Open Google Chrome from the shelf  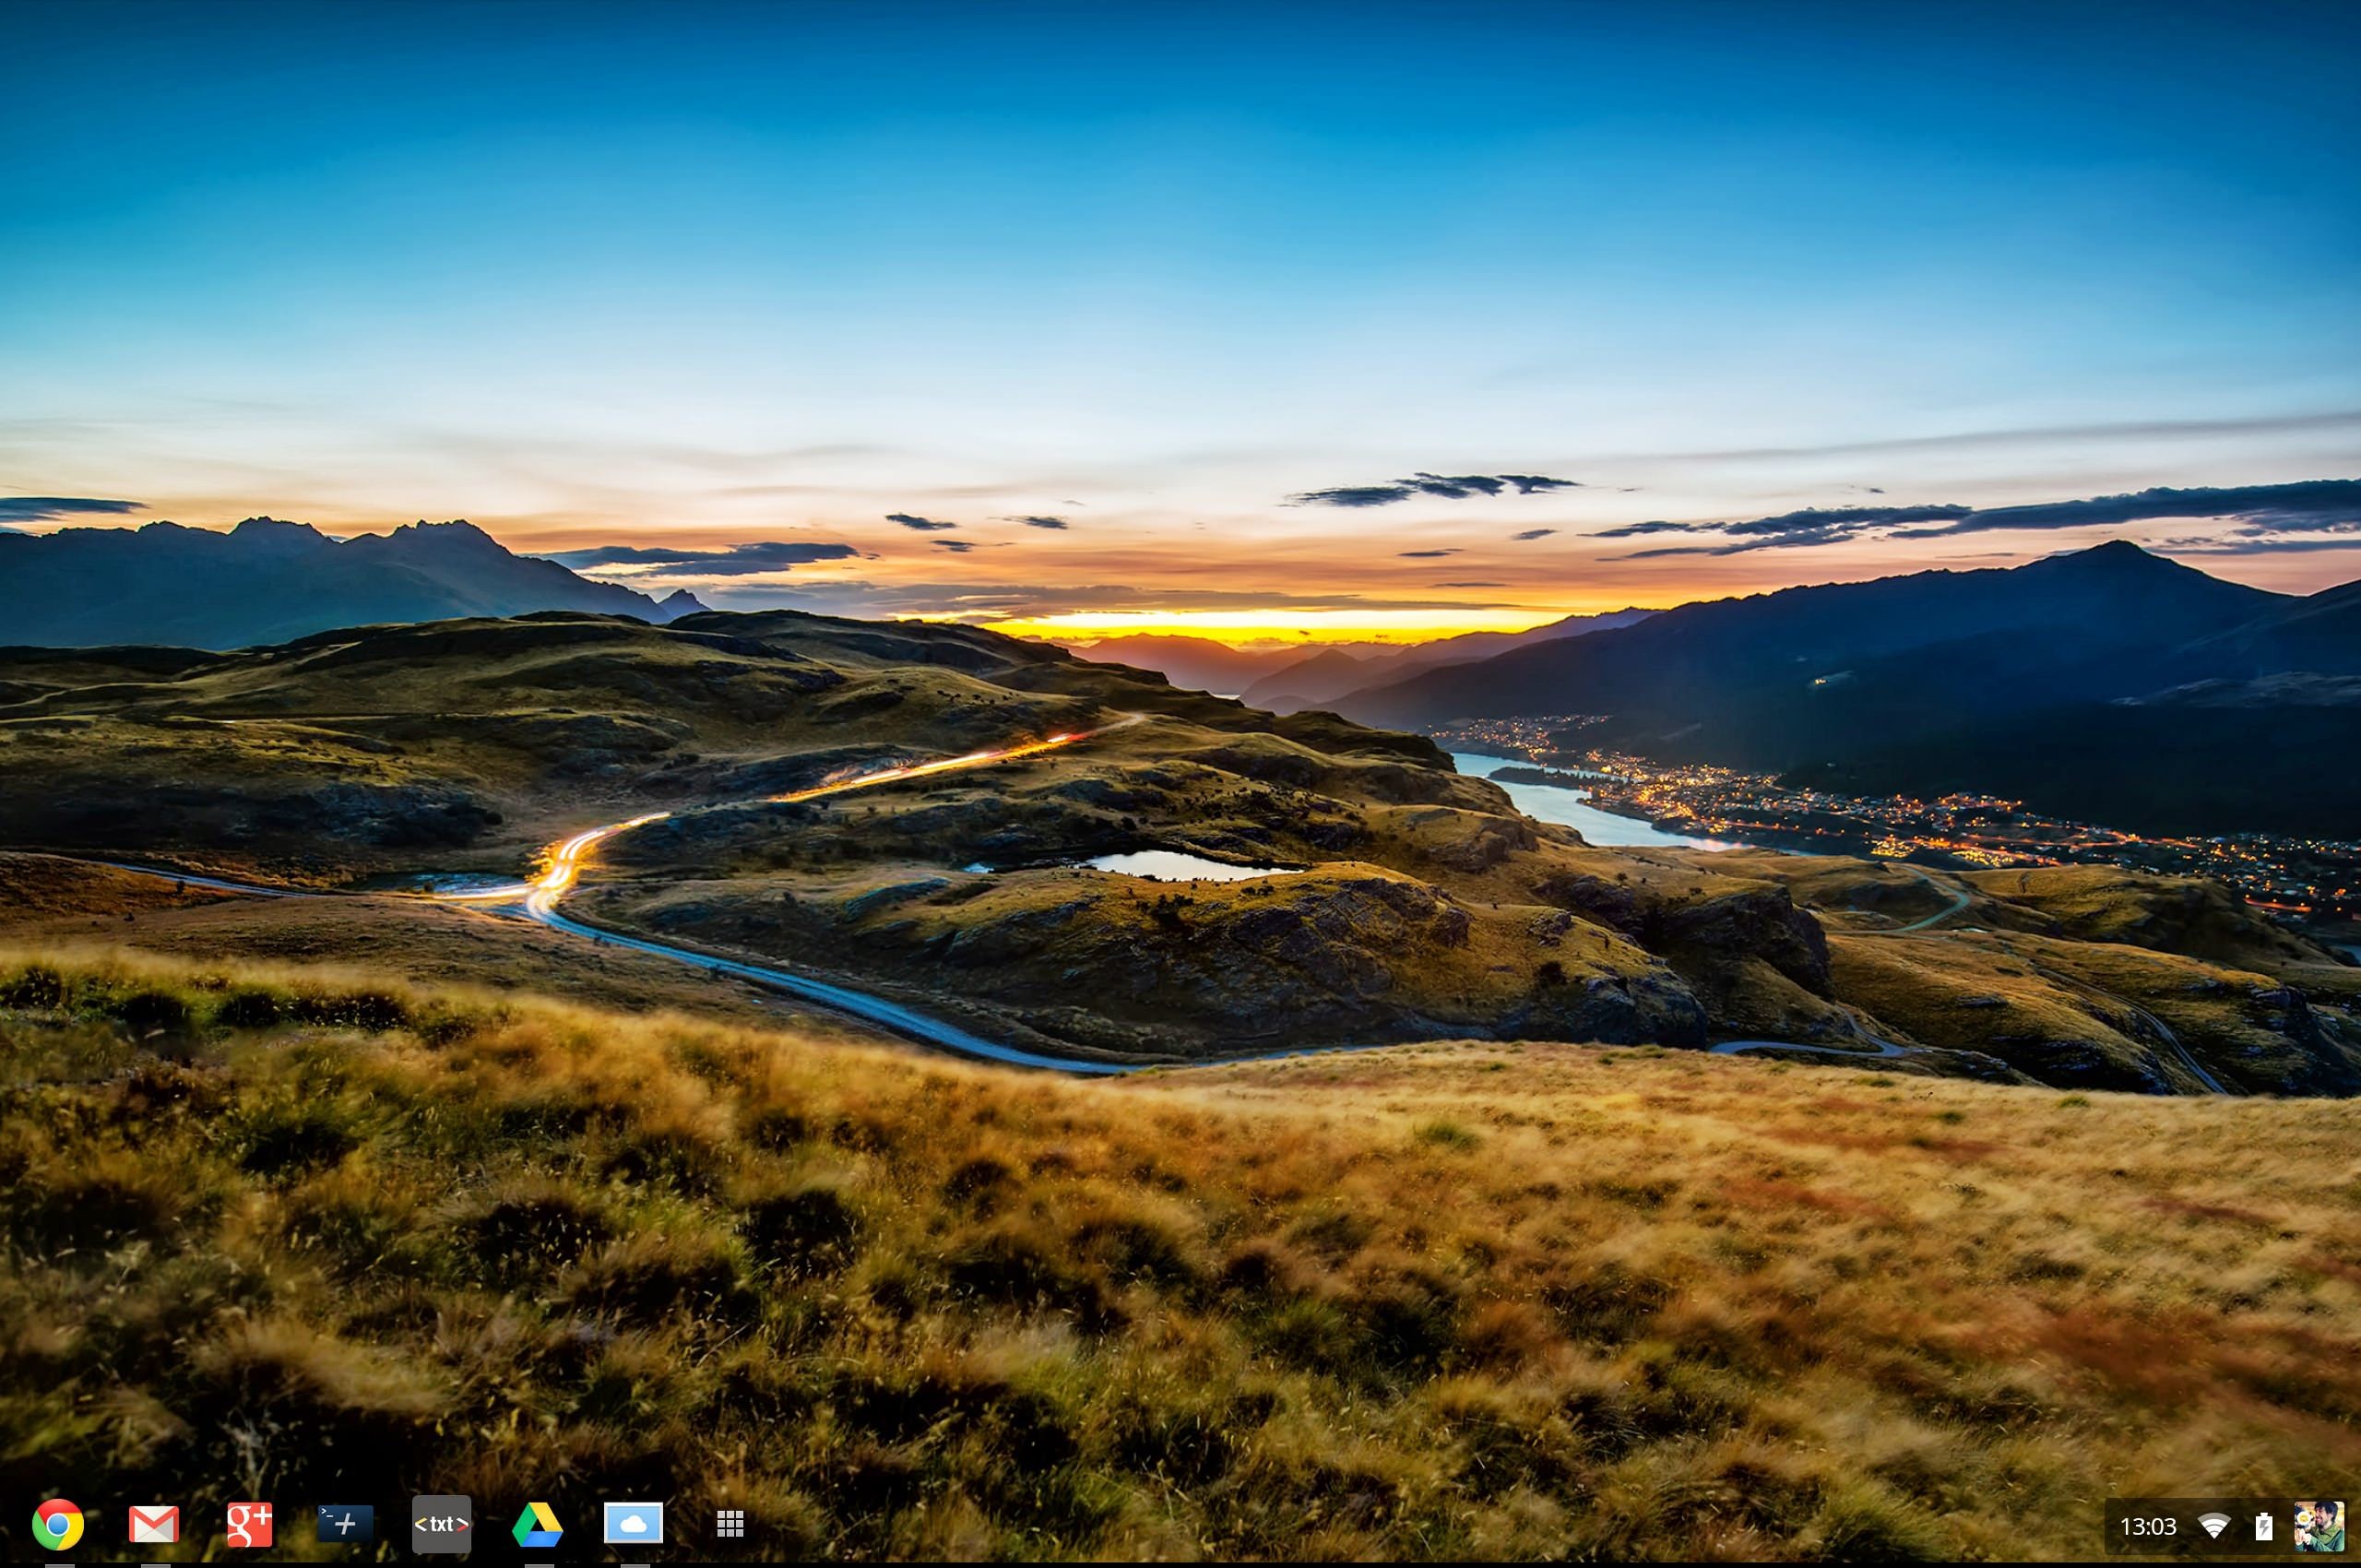pyautogui.click(x=58, y=1524)
